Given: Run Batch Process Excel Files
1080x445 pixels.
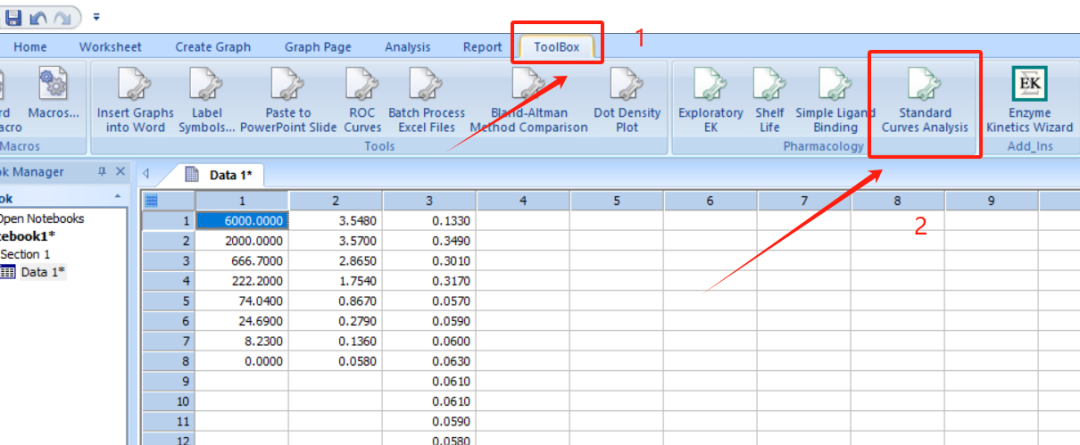Looking at the screenshot, I should pos(426,100).
